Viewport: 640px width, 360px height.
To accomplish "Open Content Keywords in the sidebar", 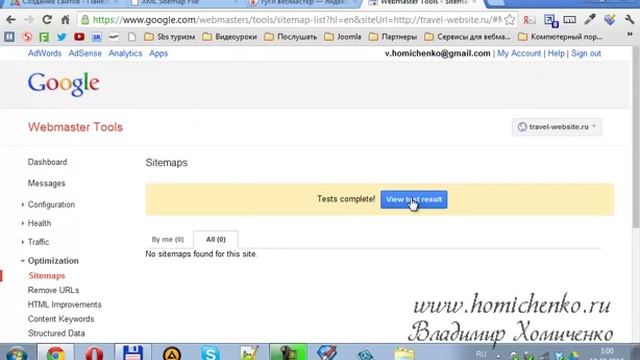I will (61, 319).
